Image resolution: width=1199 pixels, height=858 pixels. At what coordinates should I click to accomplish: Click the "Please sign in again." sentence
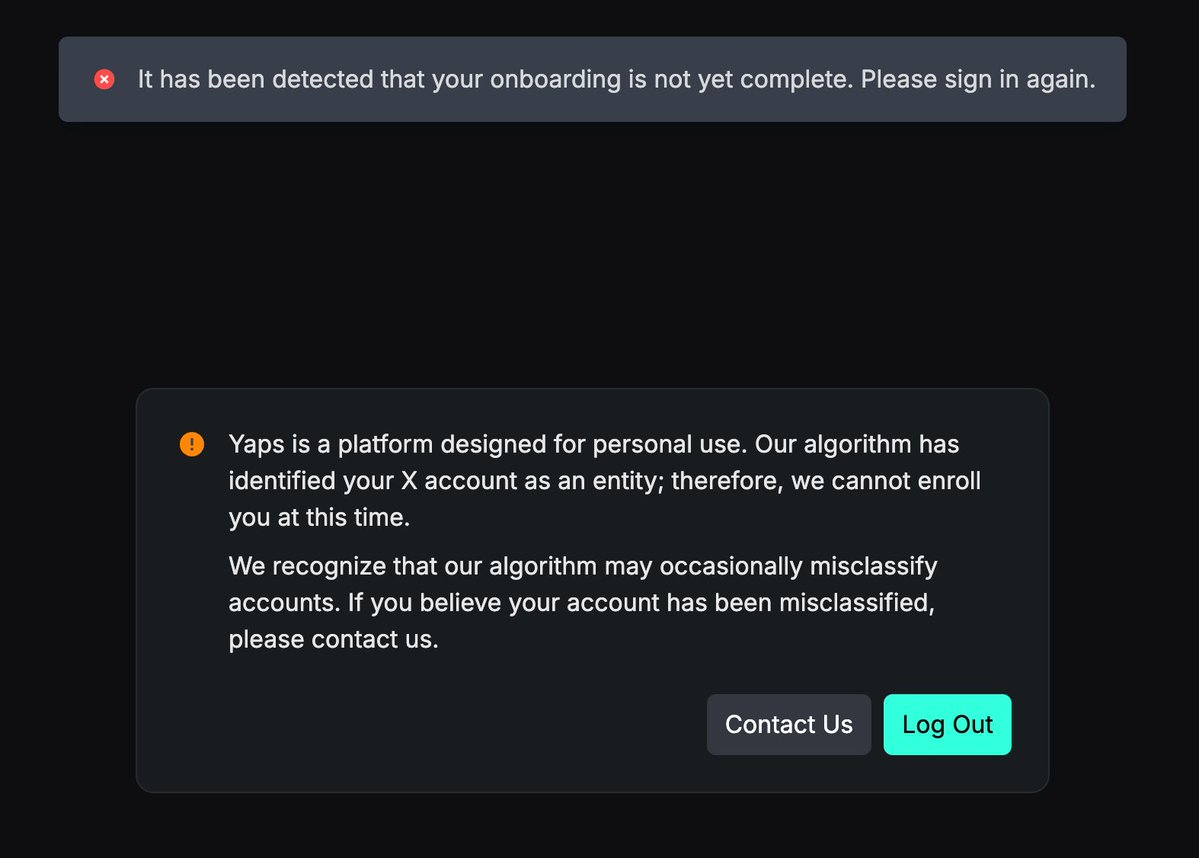tap(977, 79)
